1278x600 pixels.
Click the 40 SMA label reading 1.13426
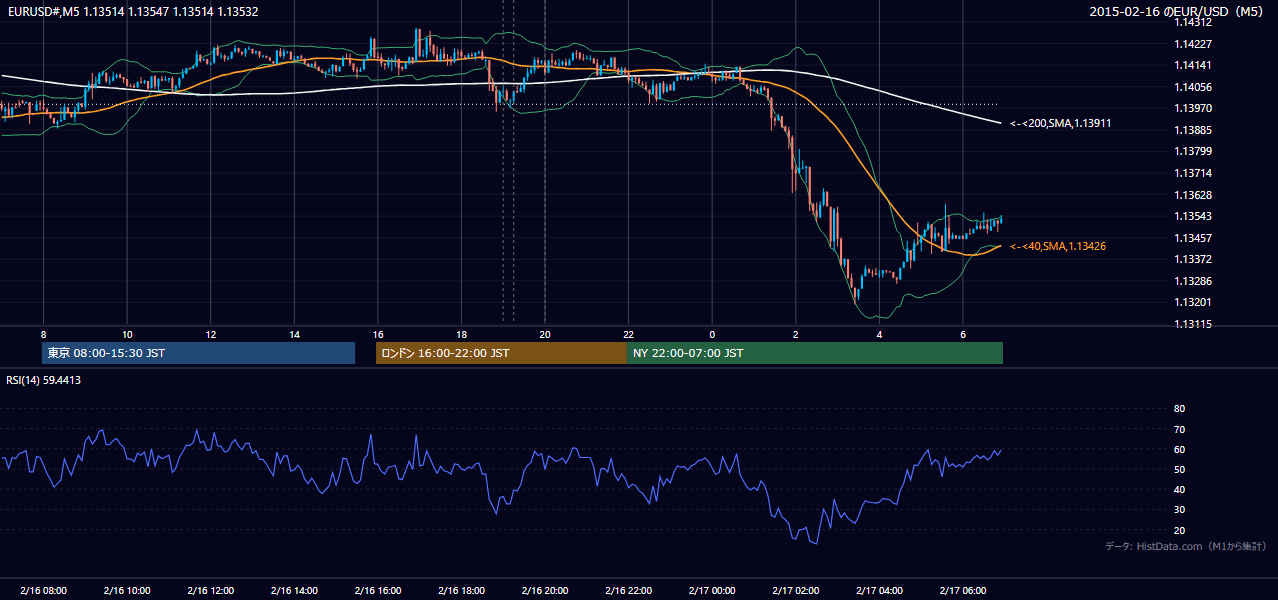click(1057, 246)
